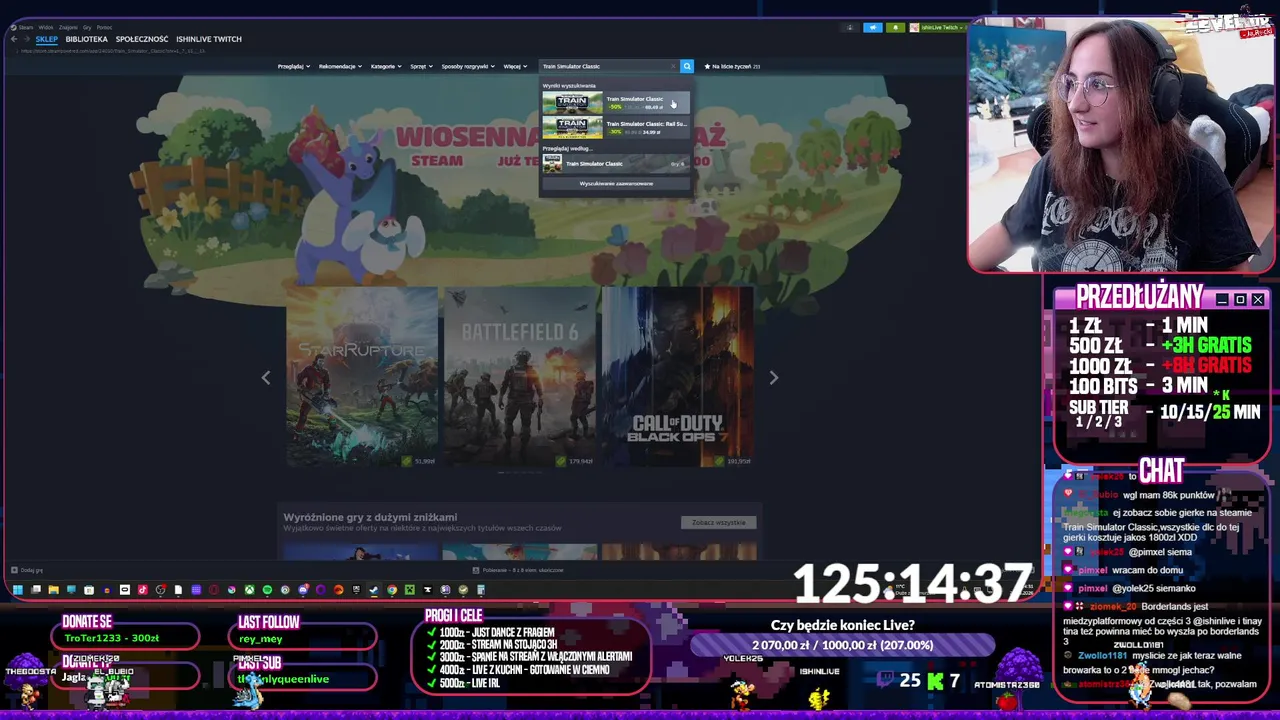Switch to Steam via taskbar icon

tap(374, 590)
